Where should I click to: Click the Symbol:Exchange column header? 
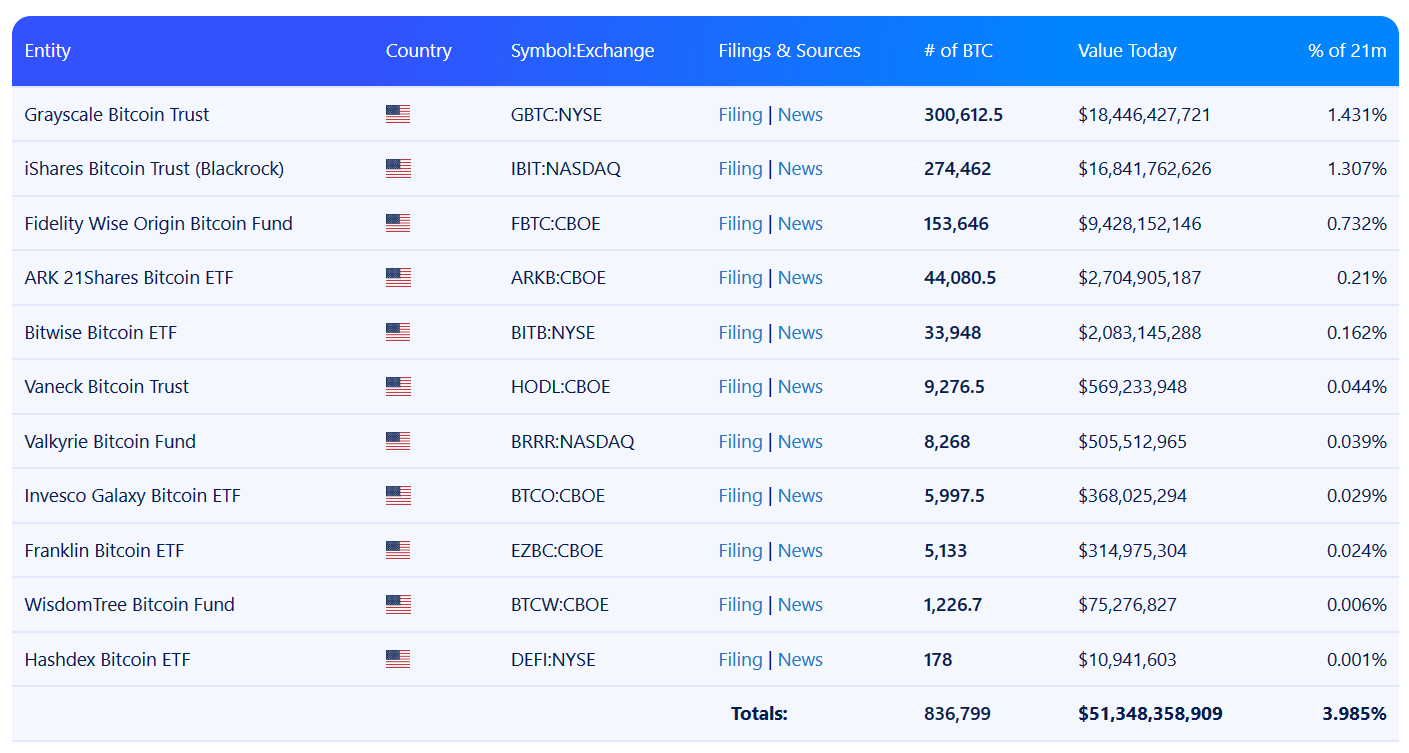[x=582, y=51]
